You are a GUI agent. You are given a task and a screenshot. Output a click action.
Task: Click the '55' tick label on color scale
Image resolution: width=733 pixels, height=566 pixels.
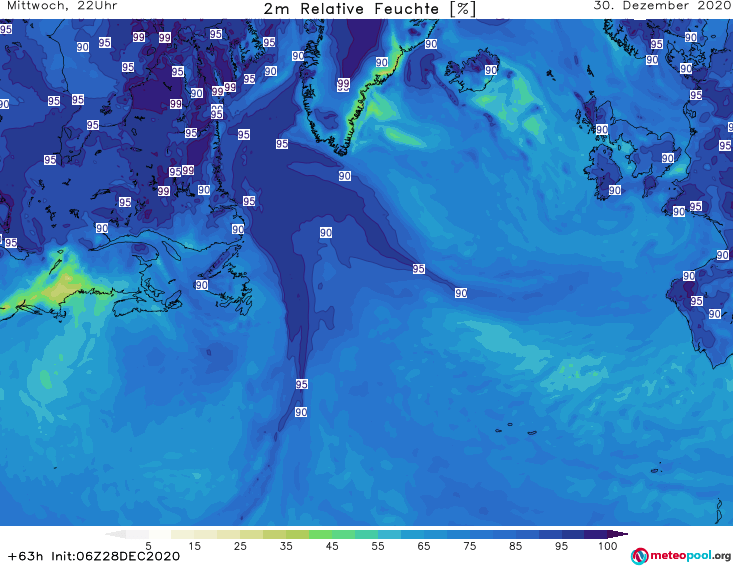(x=378, y=546)
